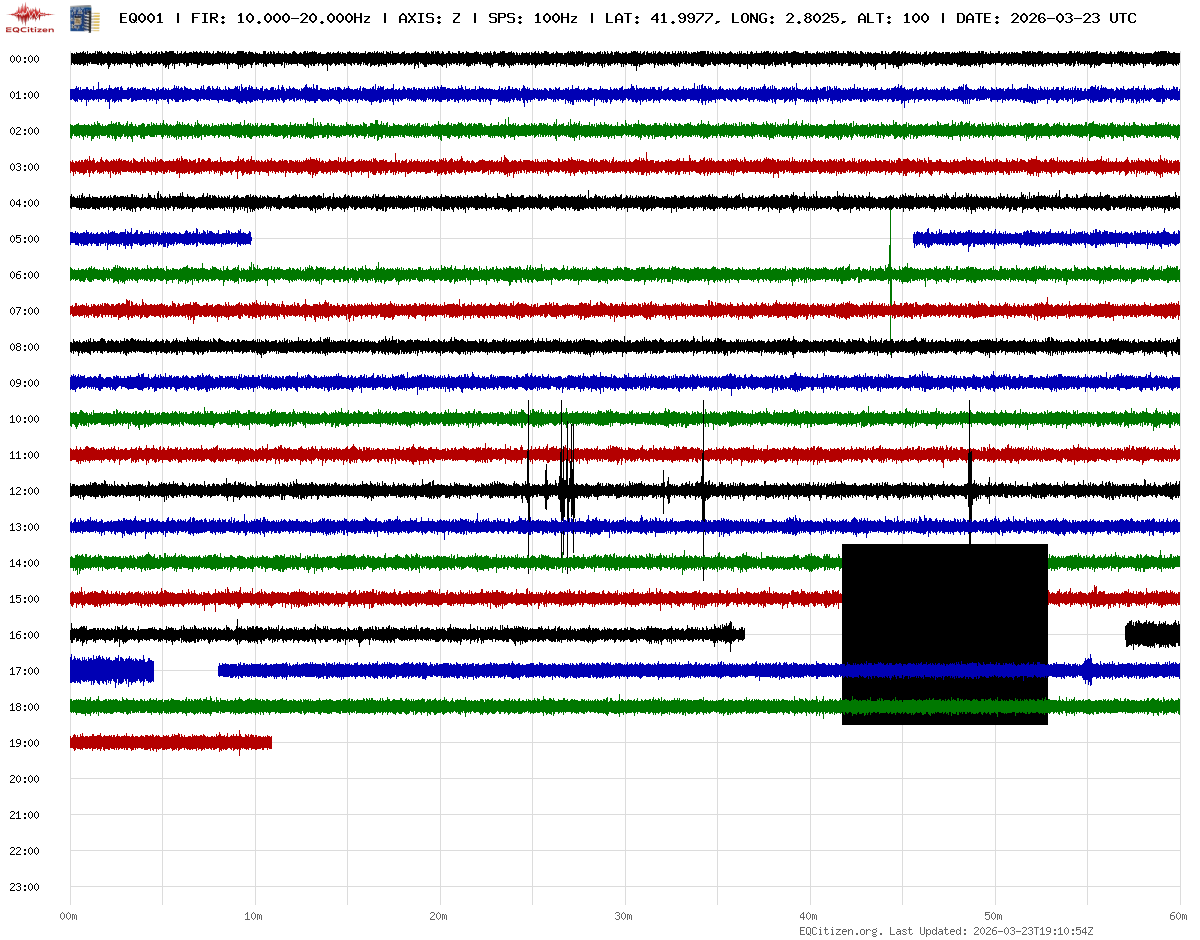Viewport: 1200px width, 940px height.
Task: Click the EQCitizen waveform logo
Action: pyautogui.click(x=30, y=17)
